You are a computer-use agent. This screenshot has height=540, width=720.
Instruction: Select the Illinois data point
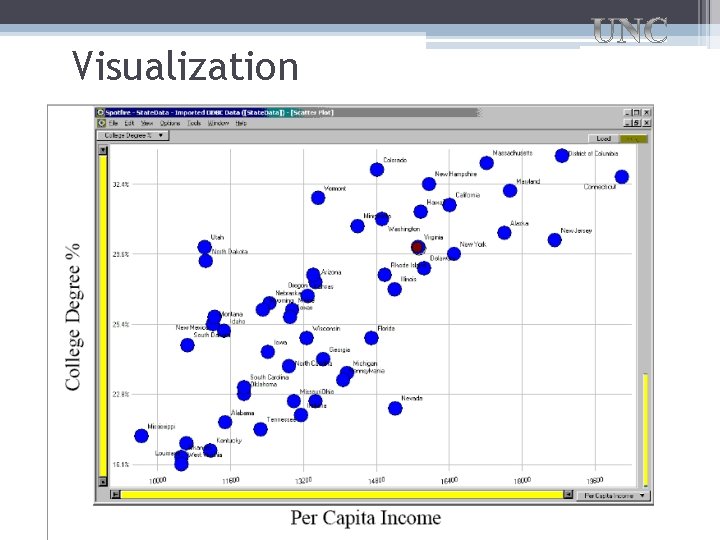[394, 289]
